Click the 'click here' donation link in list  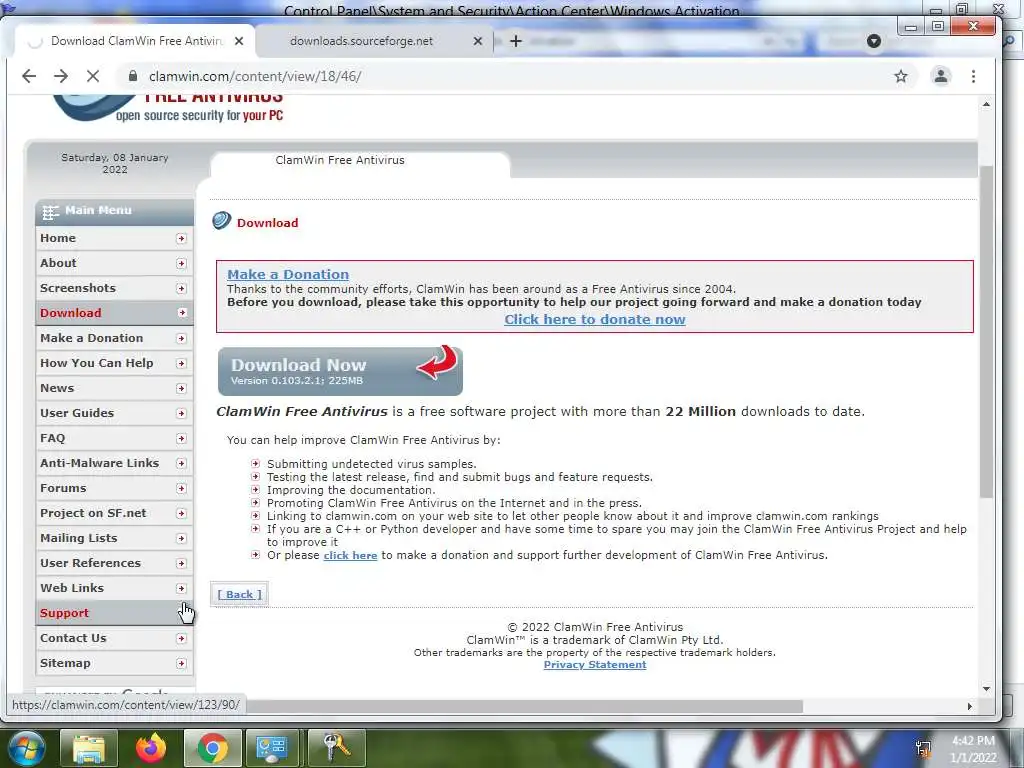tap(350, 555)
